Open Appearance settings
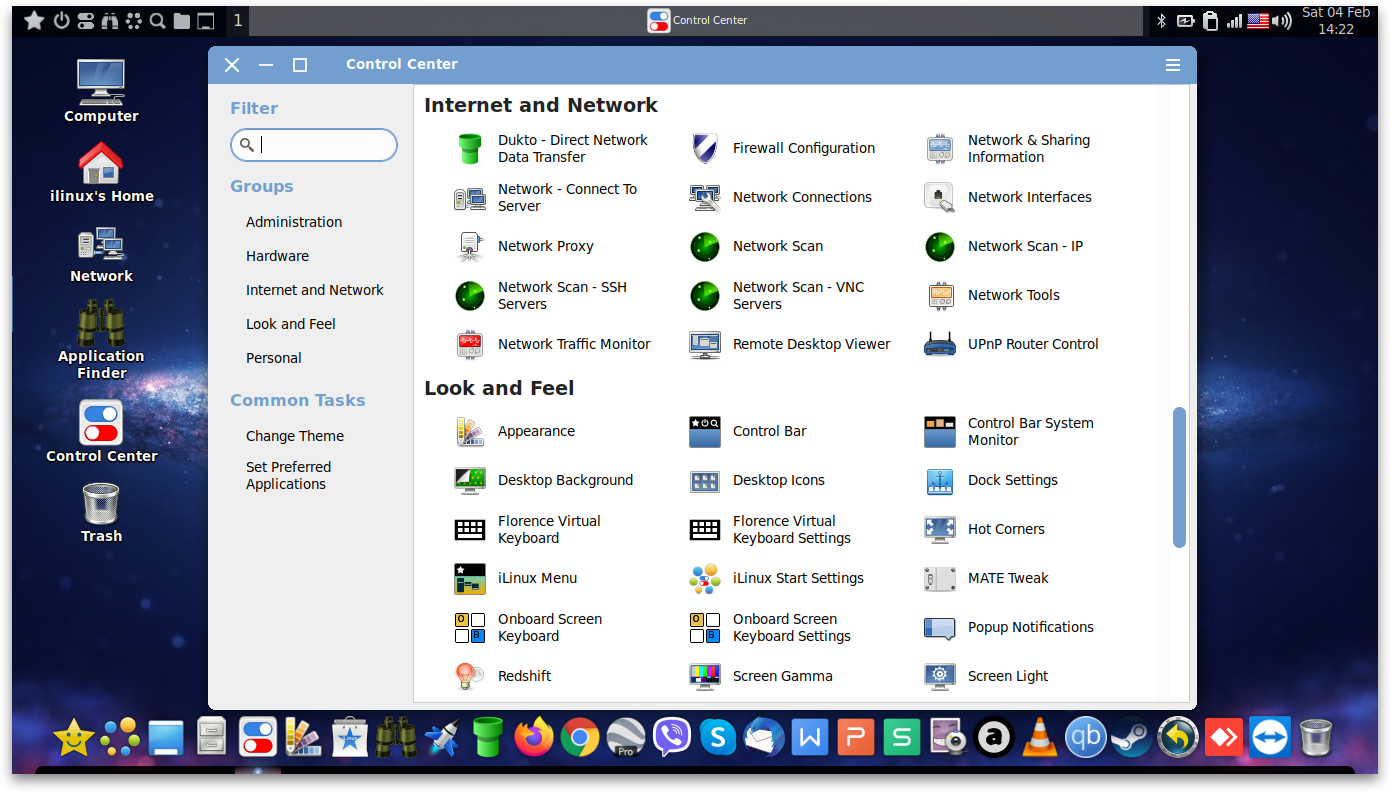The height and width of the screenshot is (792, 1390). coord(515,431)
